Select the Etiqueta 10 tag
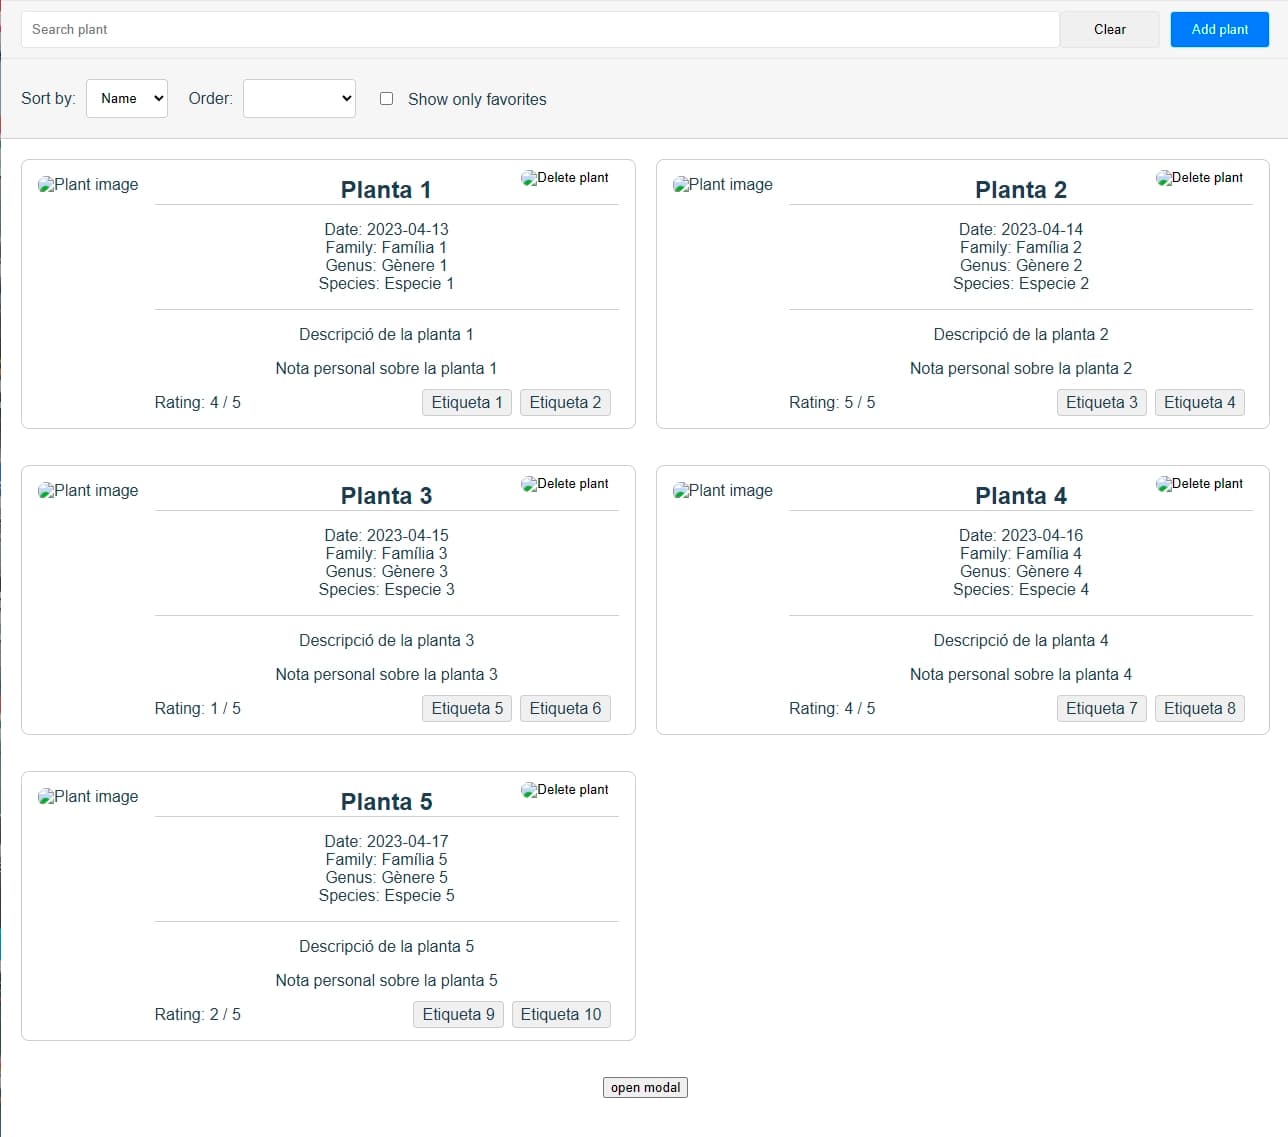This screenshot has height=1137, width=1288. (561, 1014)
